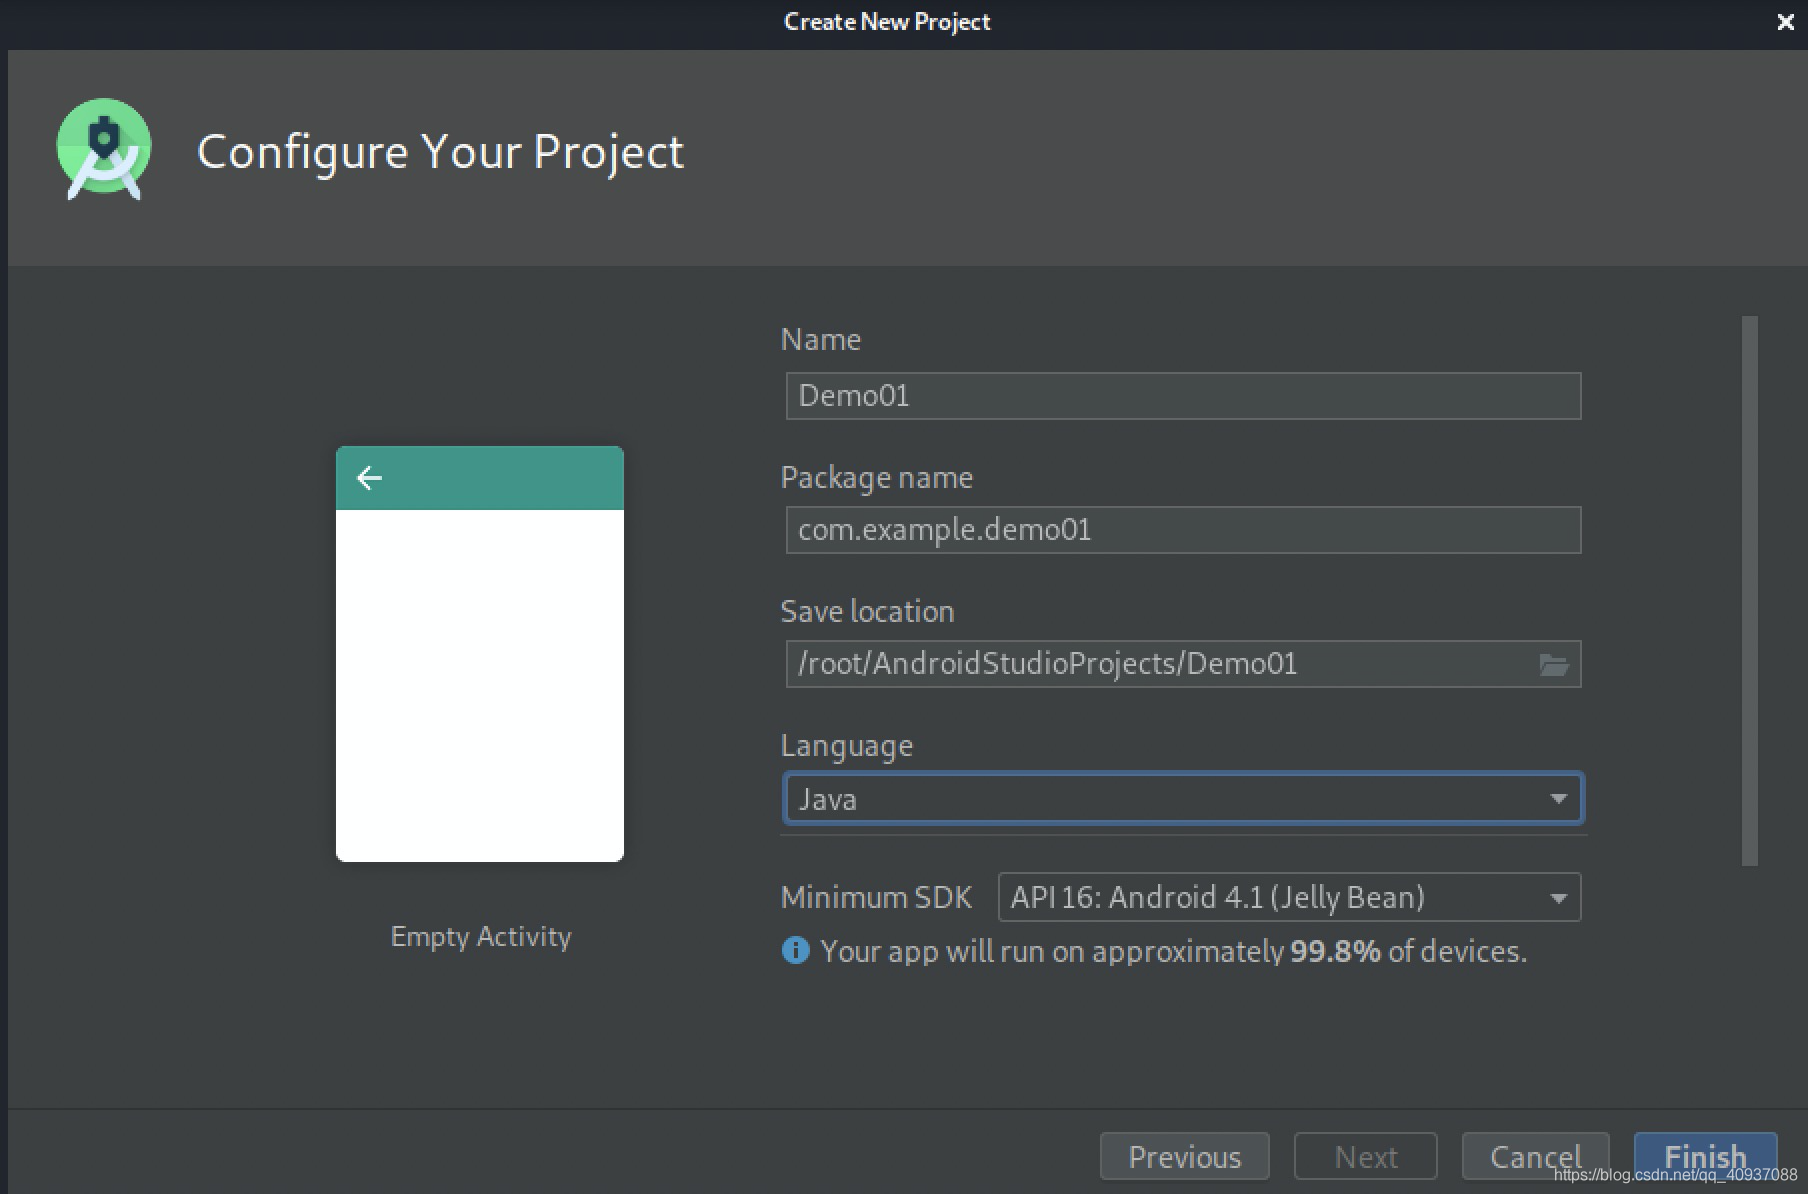The image size is (1808, 1194).
Task: Click the Package name label
Action: 876,478
